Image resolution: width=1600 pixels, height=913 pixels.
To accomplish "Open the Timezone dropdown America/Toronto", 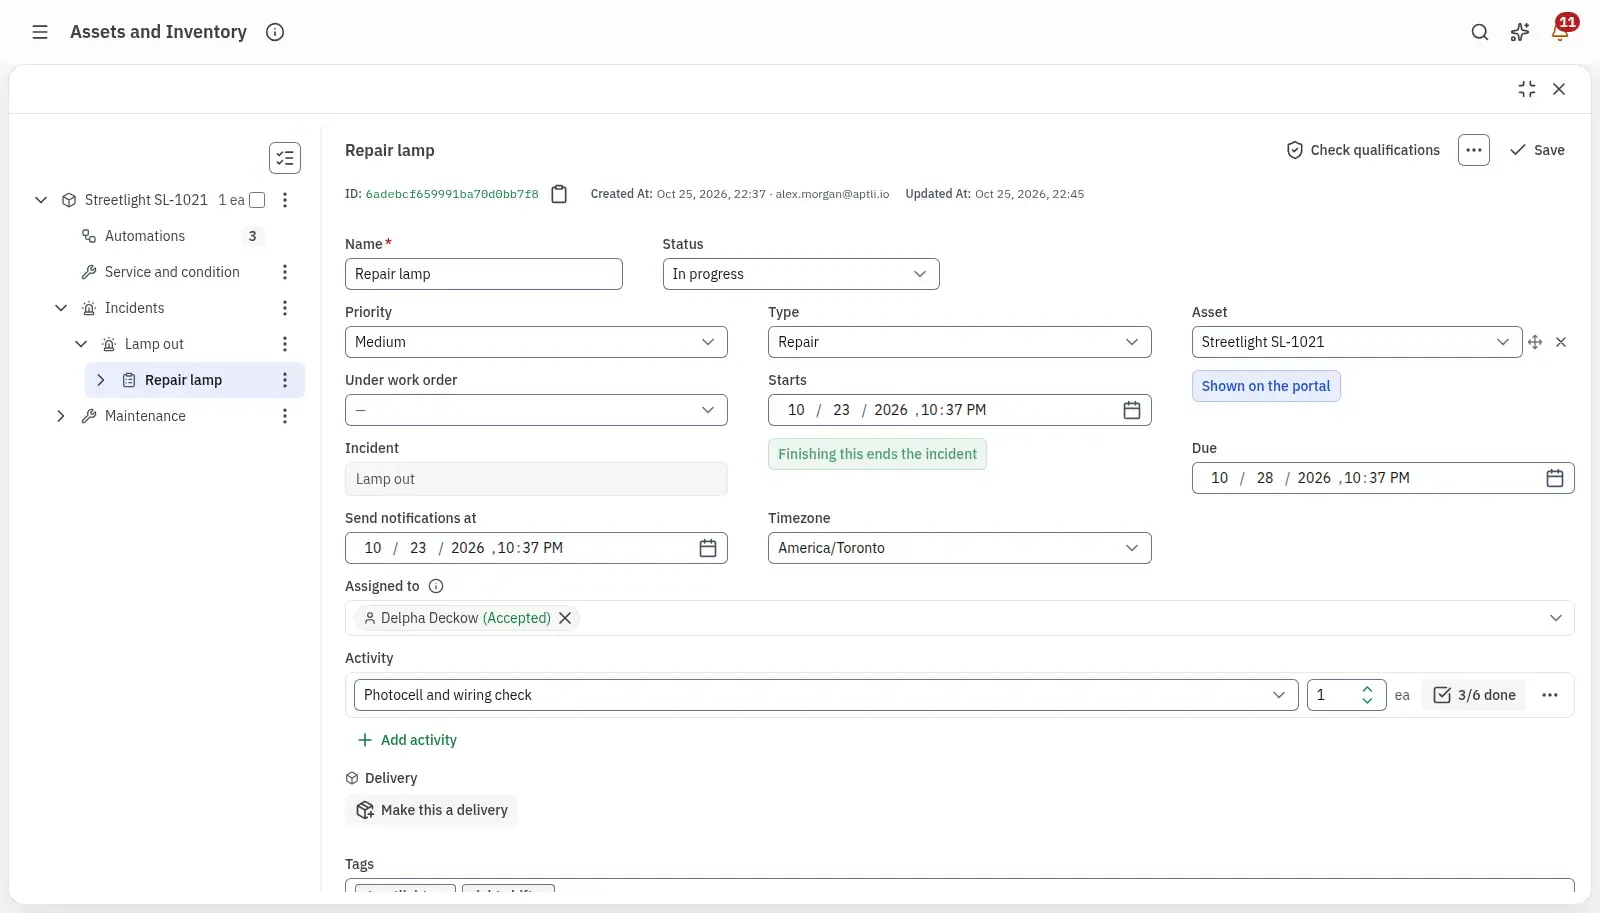I will [960, 548].
